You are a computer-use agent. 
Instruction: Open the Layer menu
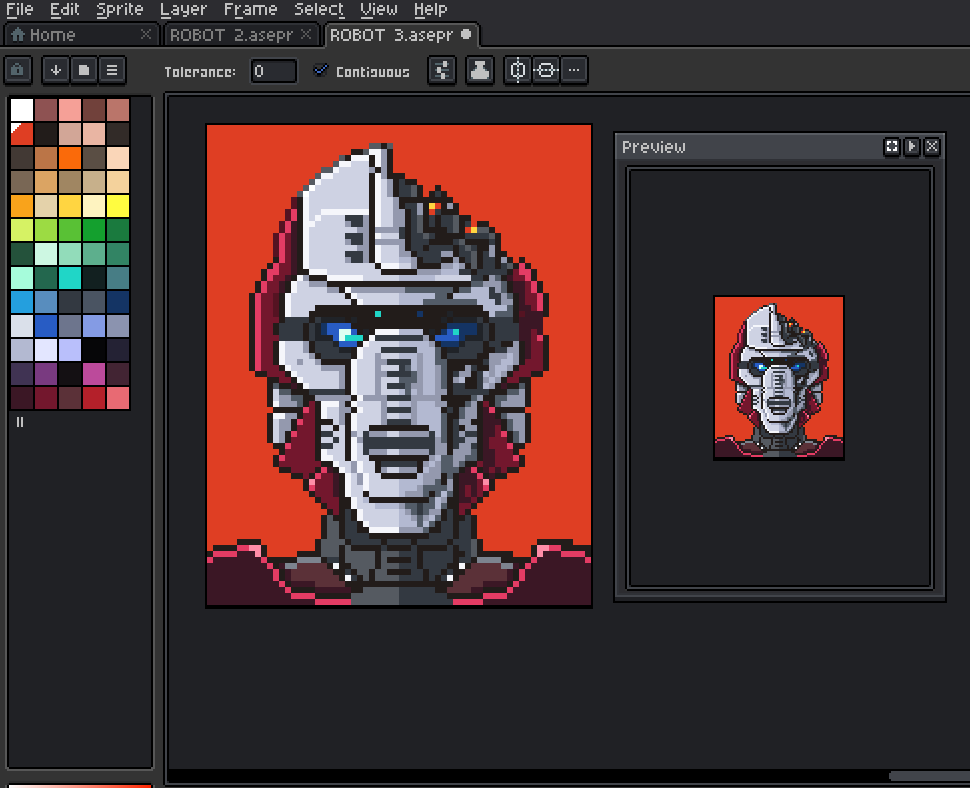pyautogui.click(x=183, y=9)
